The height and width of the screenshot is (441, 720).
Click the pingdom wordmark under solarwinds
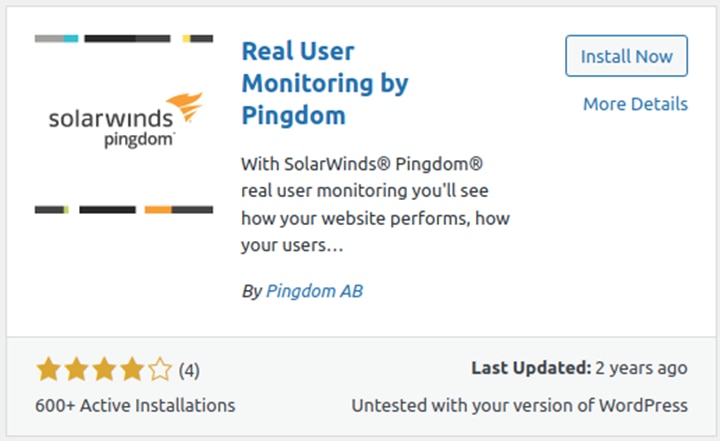point(139,140)
